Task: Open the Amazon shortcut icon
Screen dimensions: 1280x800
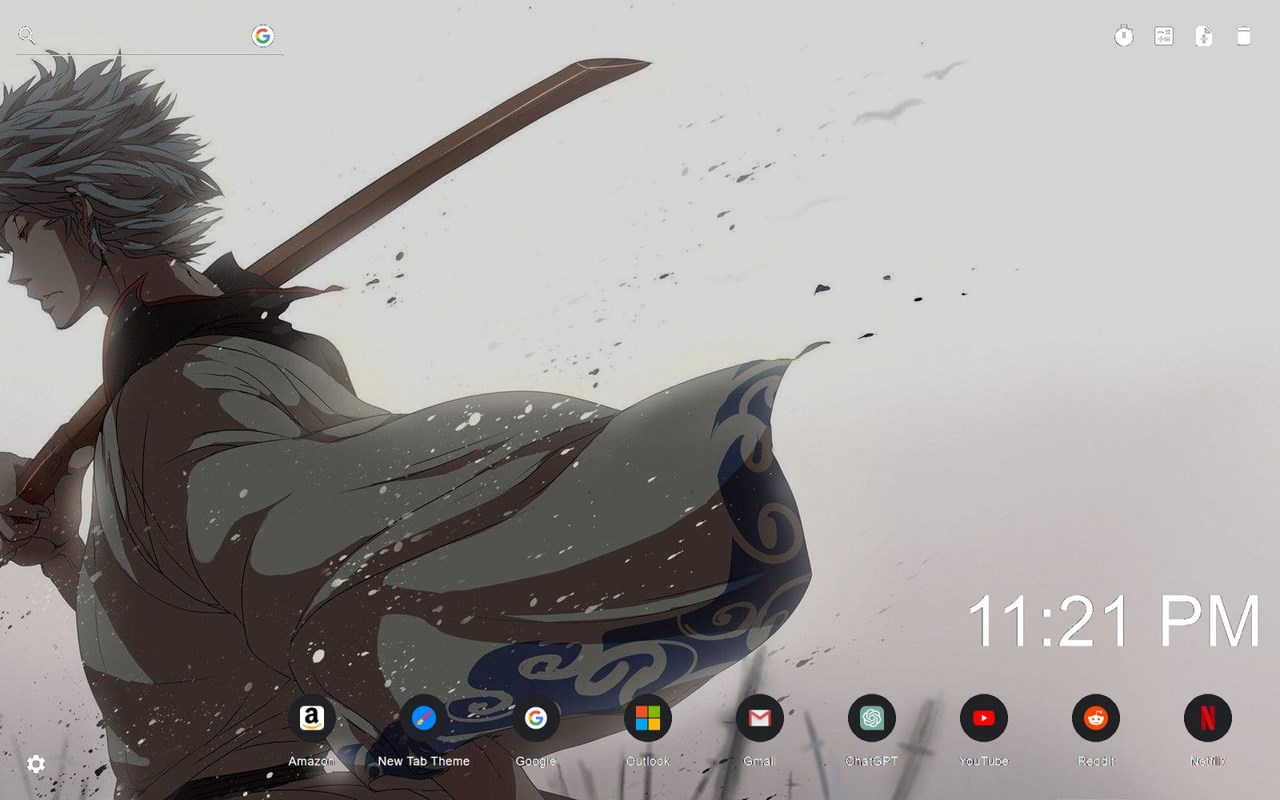Action: 312,718
